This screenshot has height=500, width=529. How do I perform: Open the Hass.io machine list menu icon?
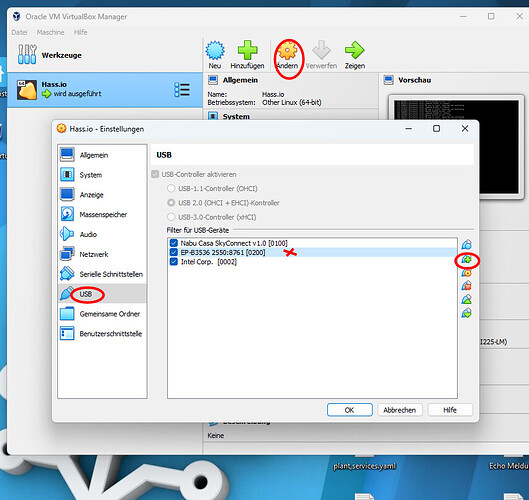tap(182, 90)
